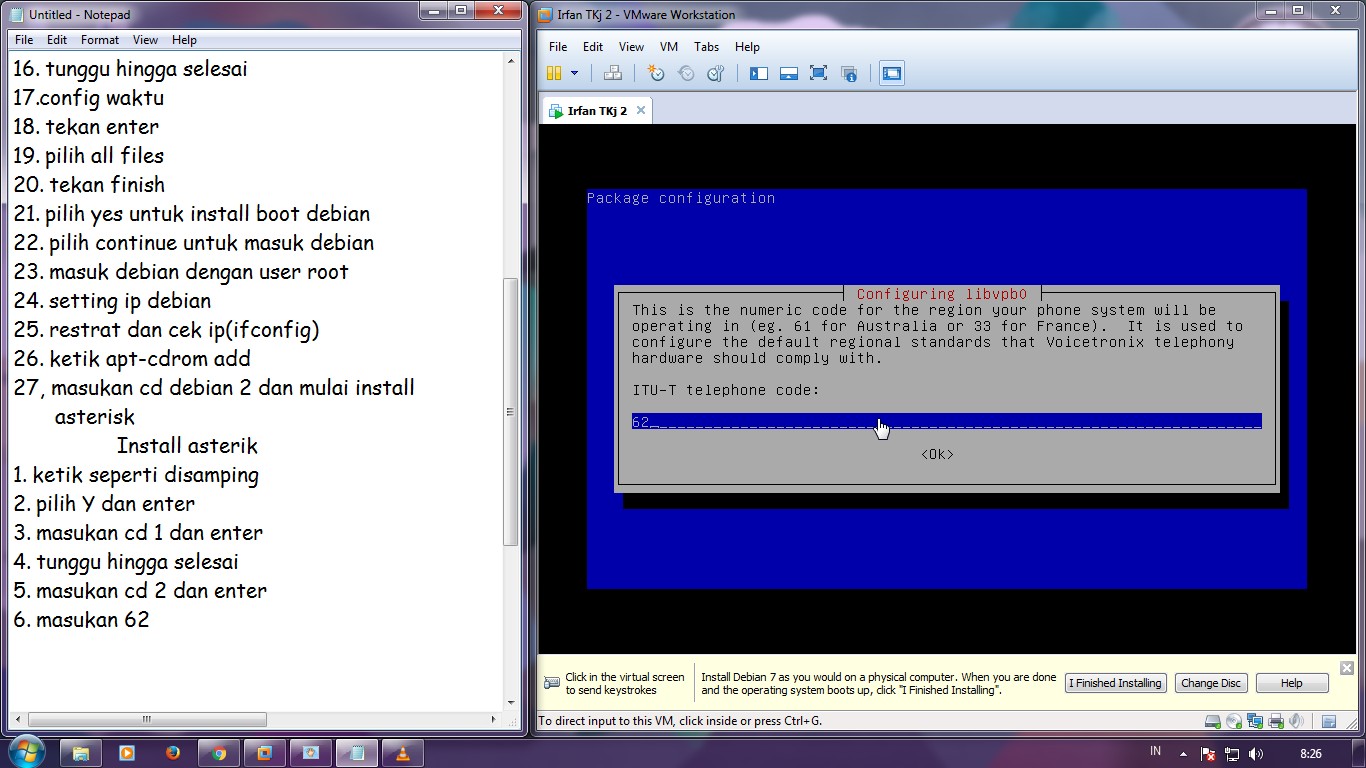Click the VMware message log icon
This screenshot has height=768, width=1366.
[1329, 721]
